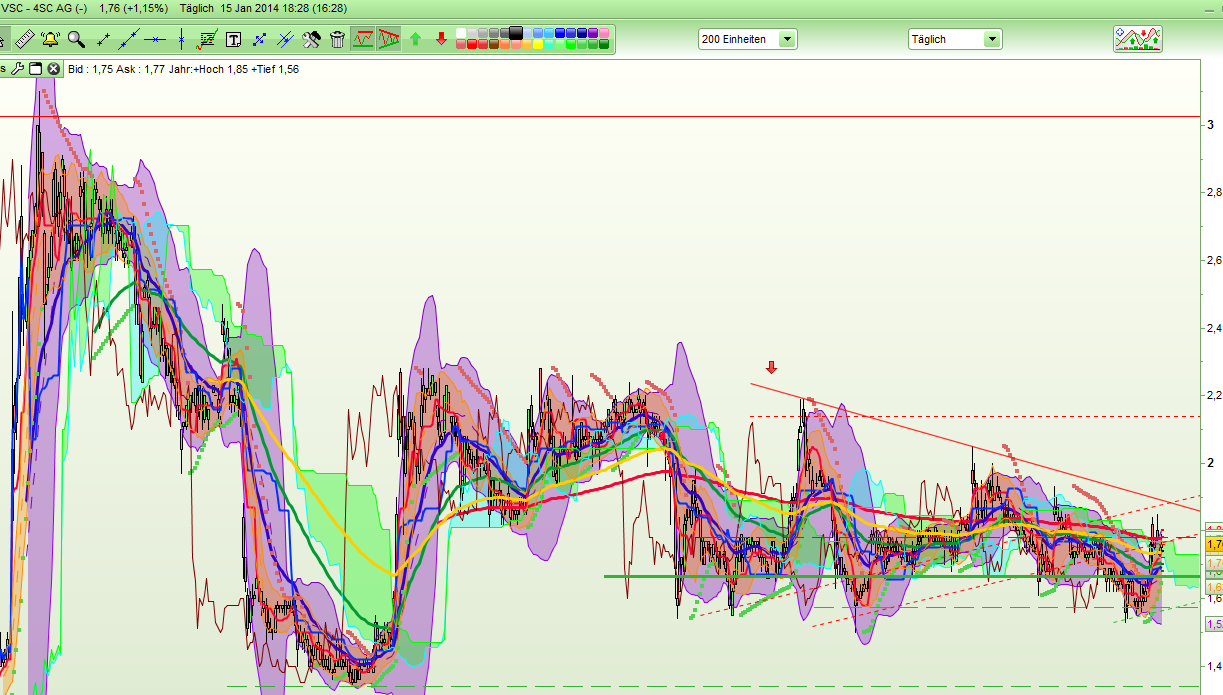Select the vertical line tool
This screenshot has height=695, width=1223.
pos(181,40)
